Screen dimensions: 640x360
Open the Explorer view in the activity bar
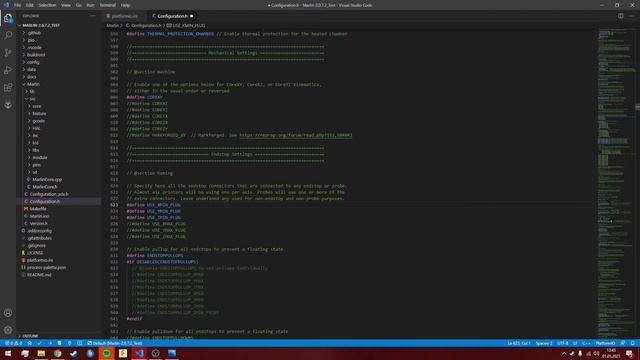pyautogui.click(x=8, y=18)
